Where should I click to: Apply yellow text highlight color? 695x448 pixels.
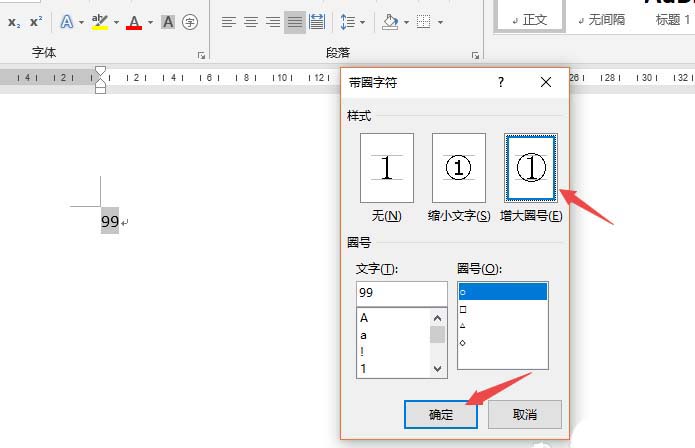[x=100, y=22]
